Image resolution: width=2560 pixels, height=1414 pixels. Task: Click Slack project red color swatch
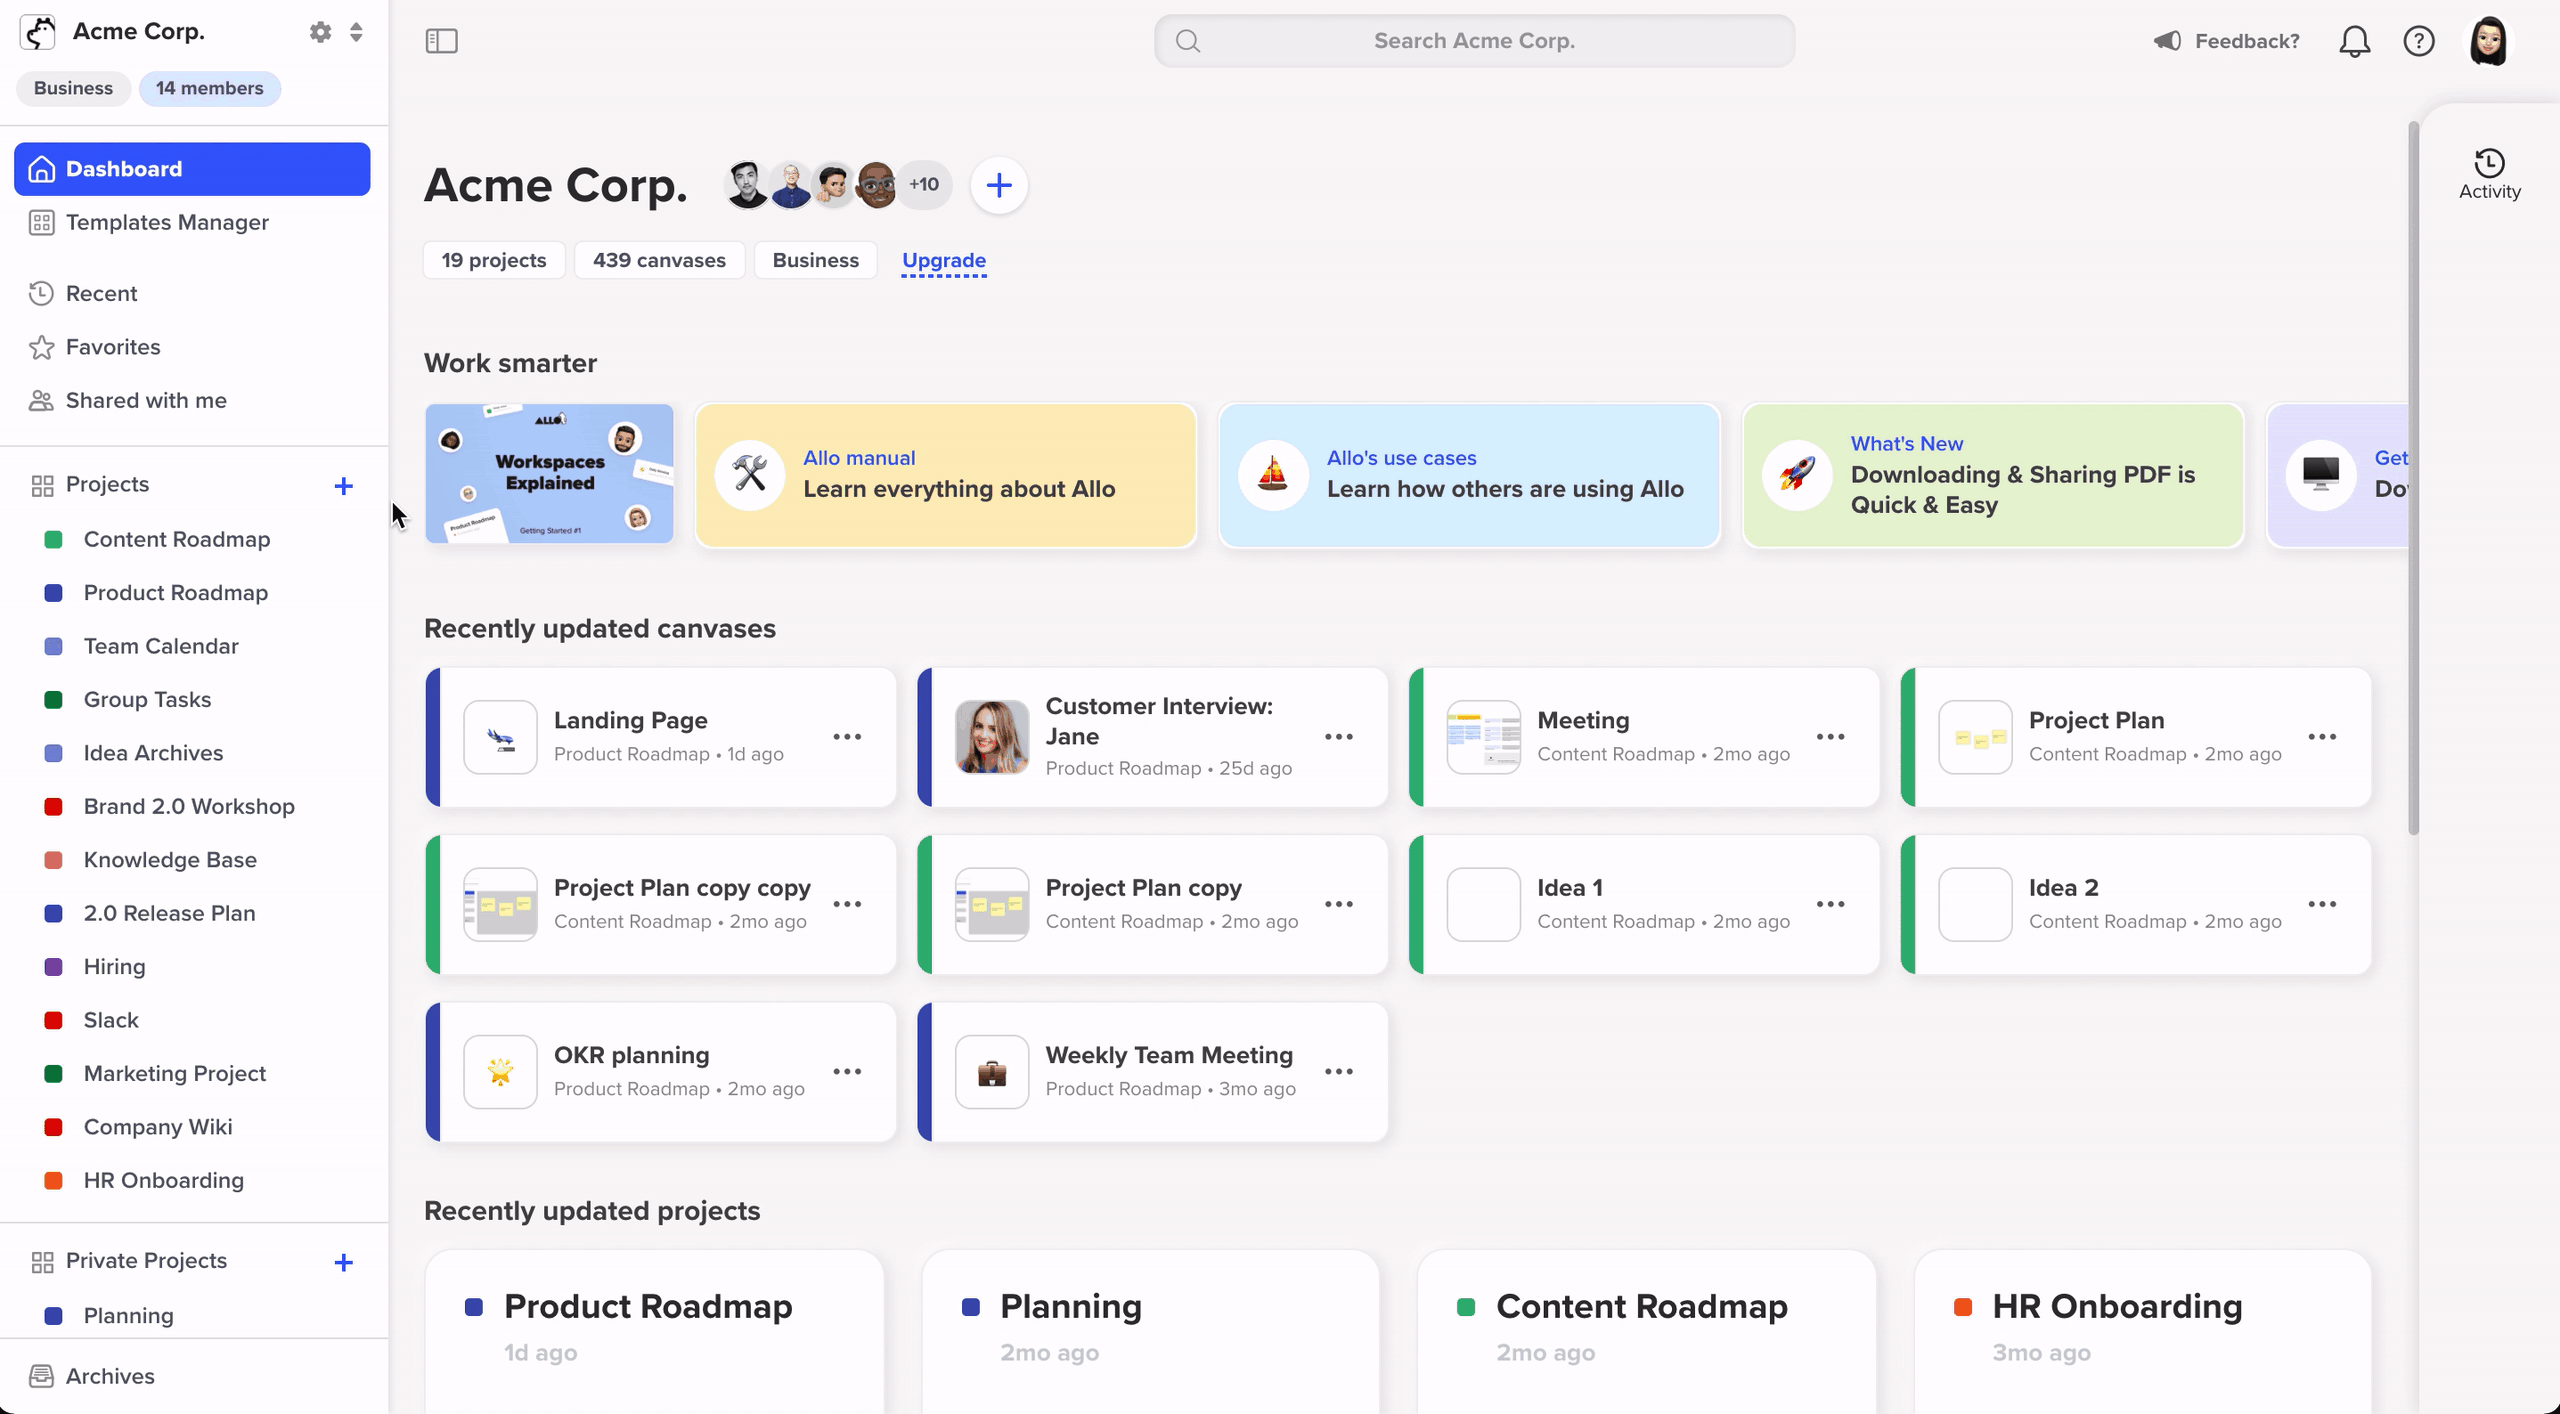tap(54, 1020)
